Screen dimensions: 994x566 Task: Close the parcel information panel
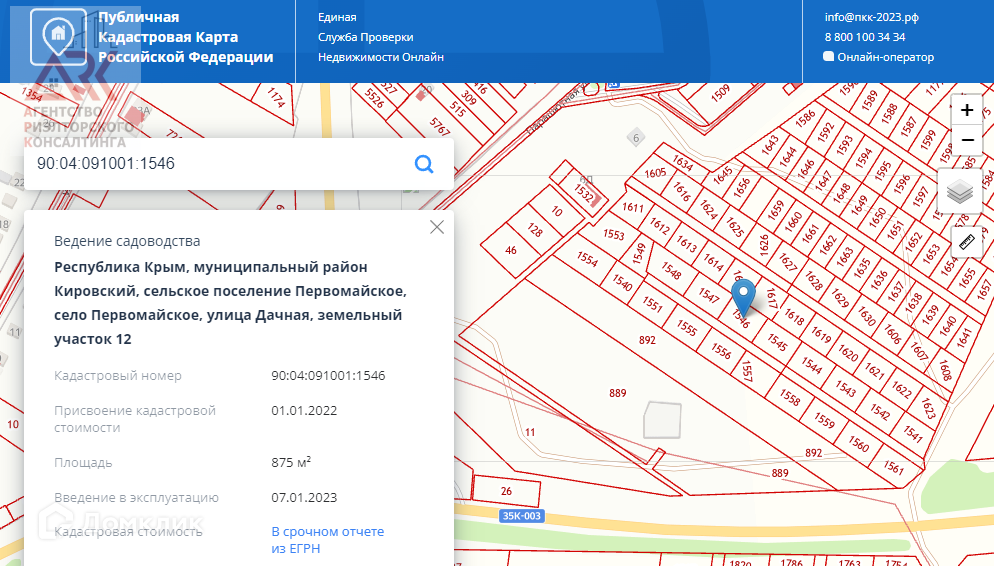(436, 227)
